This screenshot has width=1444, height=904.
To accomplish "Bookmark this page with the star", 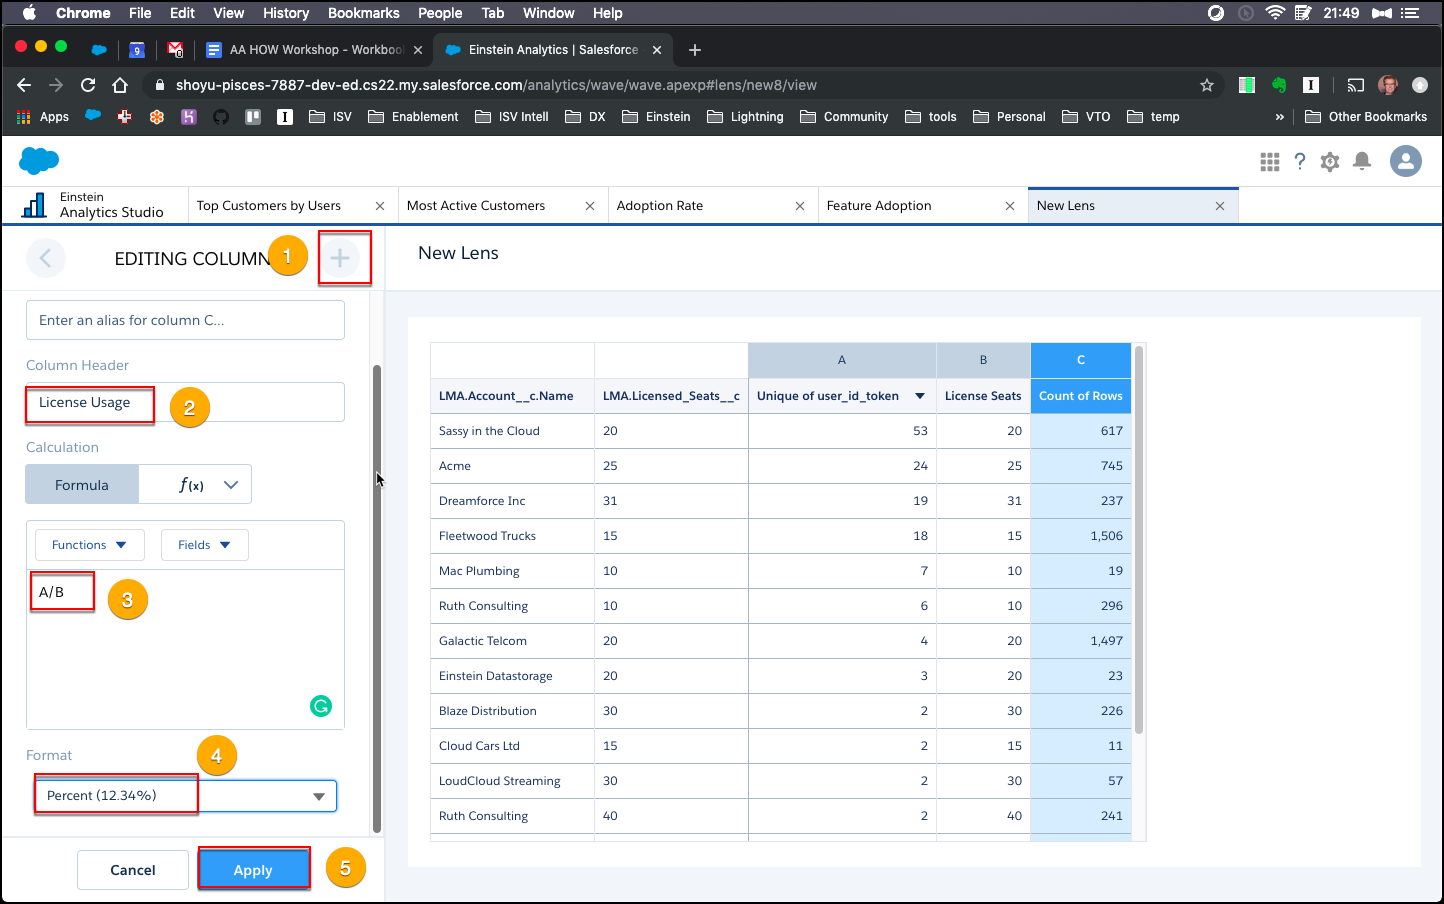I will (1207, 85).
